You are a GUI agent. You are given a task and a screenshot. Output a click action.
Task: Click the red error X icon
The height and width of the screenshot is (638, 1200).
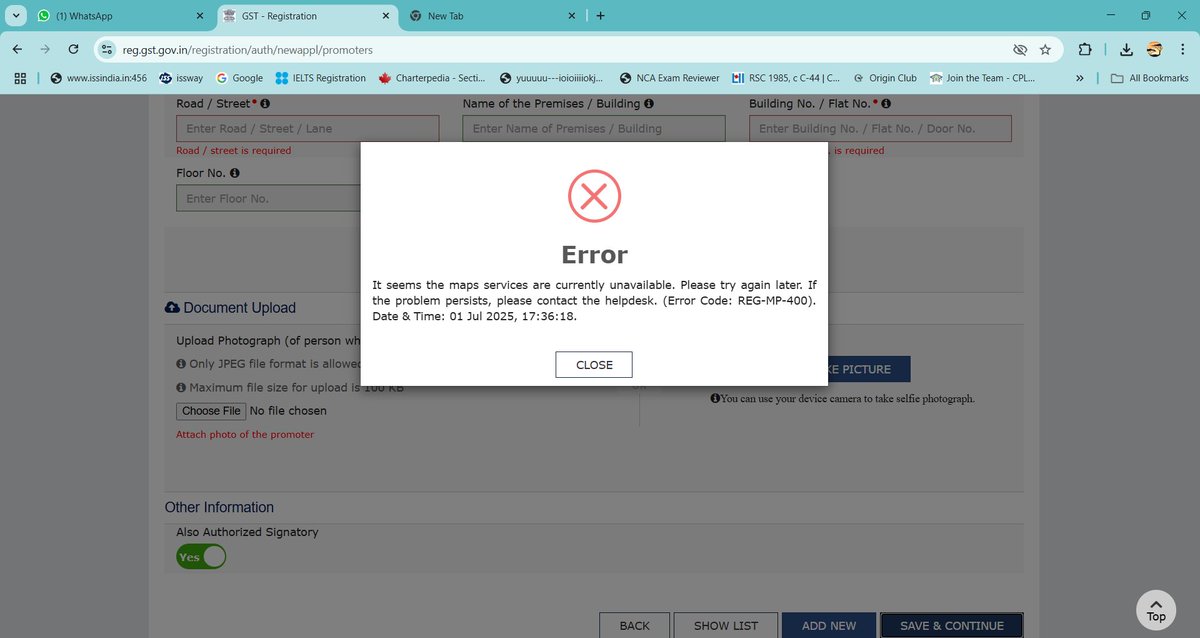coord(594,196)
